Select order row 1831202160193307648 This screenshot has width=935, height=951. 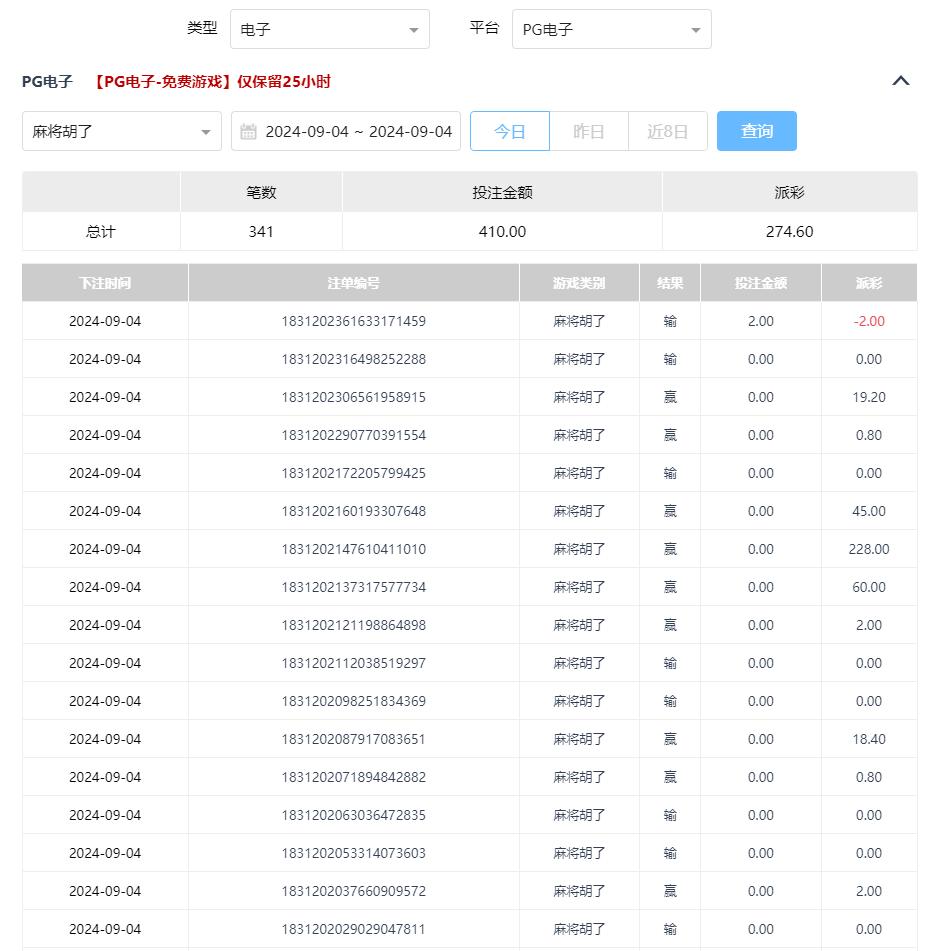(353, 511)
